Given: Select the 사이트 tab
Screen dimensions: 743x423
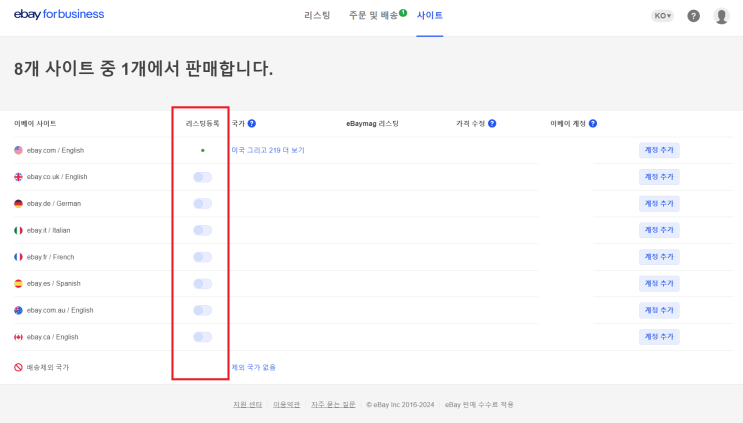Looking at the screenshot, I should 430,15.
